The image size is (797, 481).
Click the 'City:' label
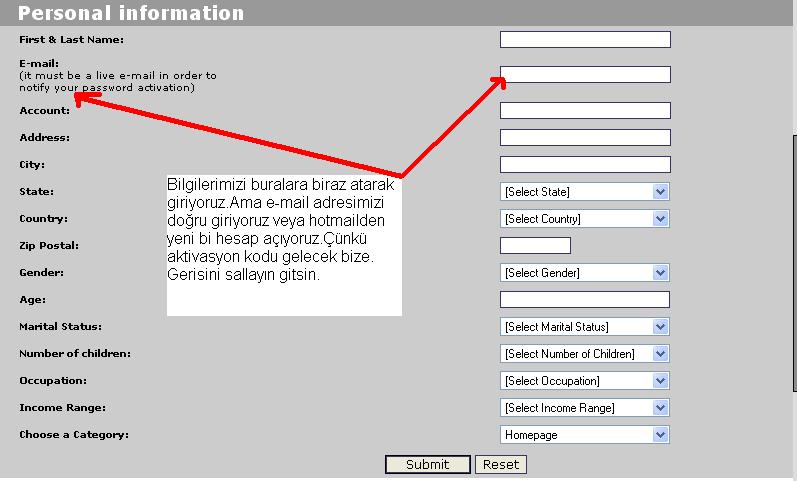(x=32, y=165)
